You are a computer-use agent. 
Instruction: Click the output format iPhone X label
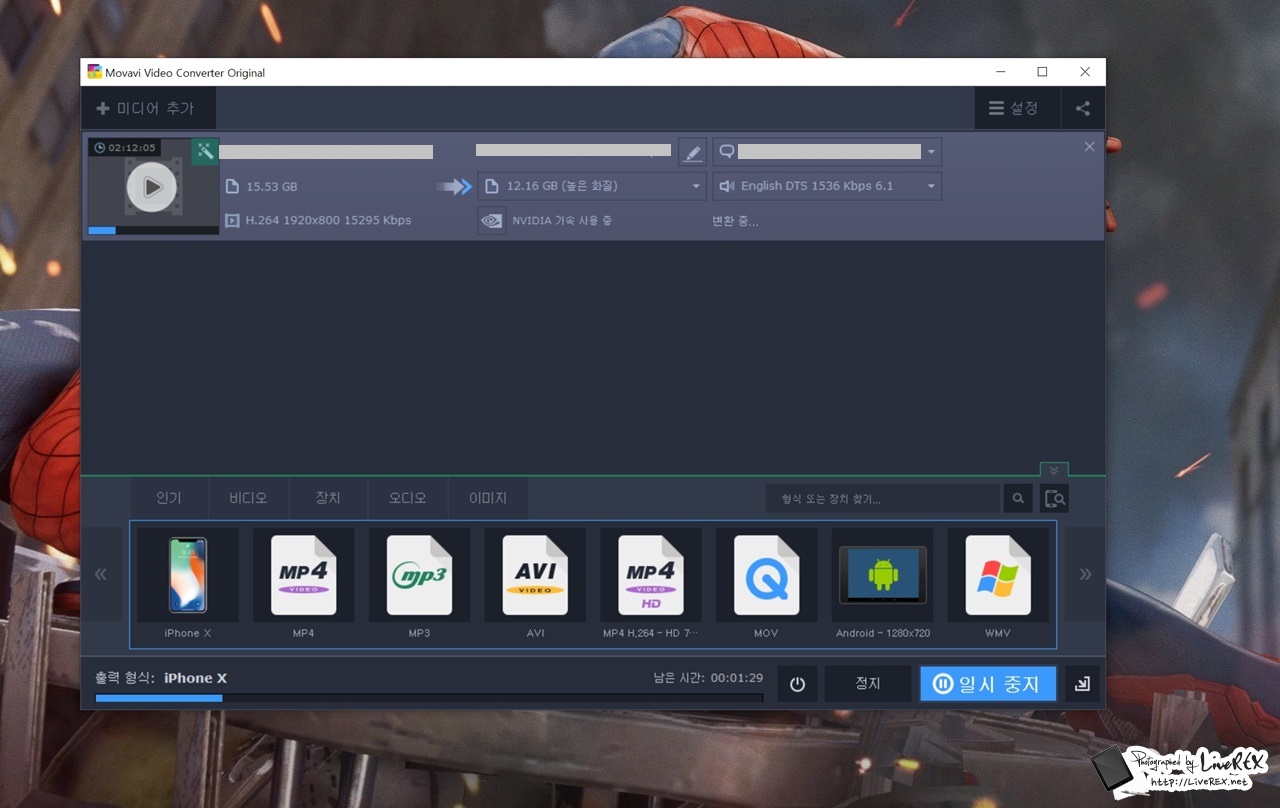[x=161, y=678]
